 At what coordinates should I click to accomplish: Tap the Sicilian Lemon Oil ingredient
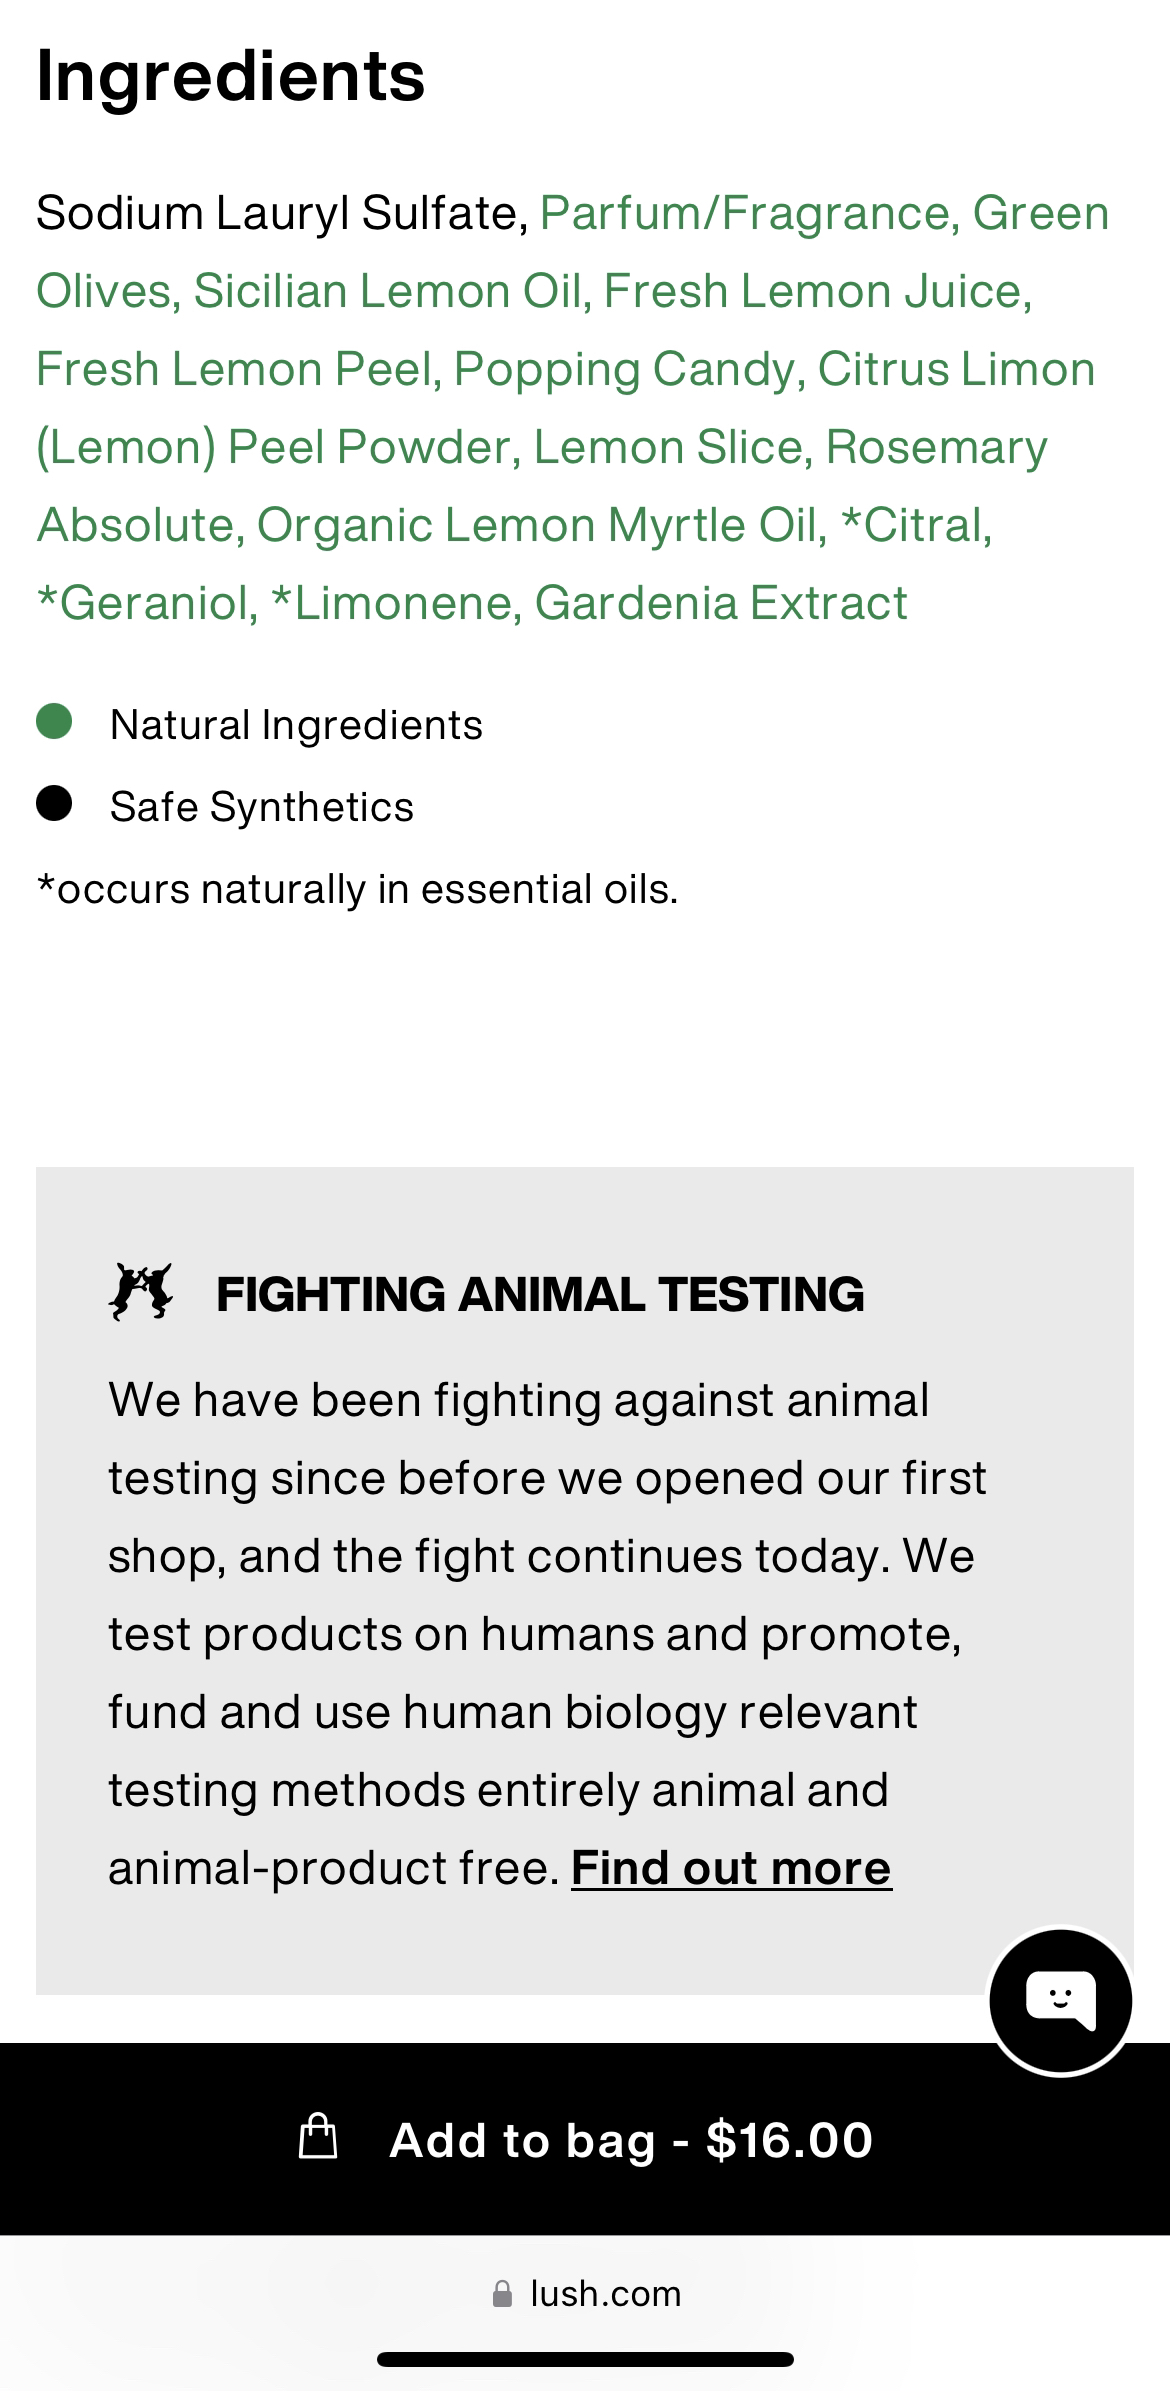pos(386,291)
